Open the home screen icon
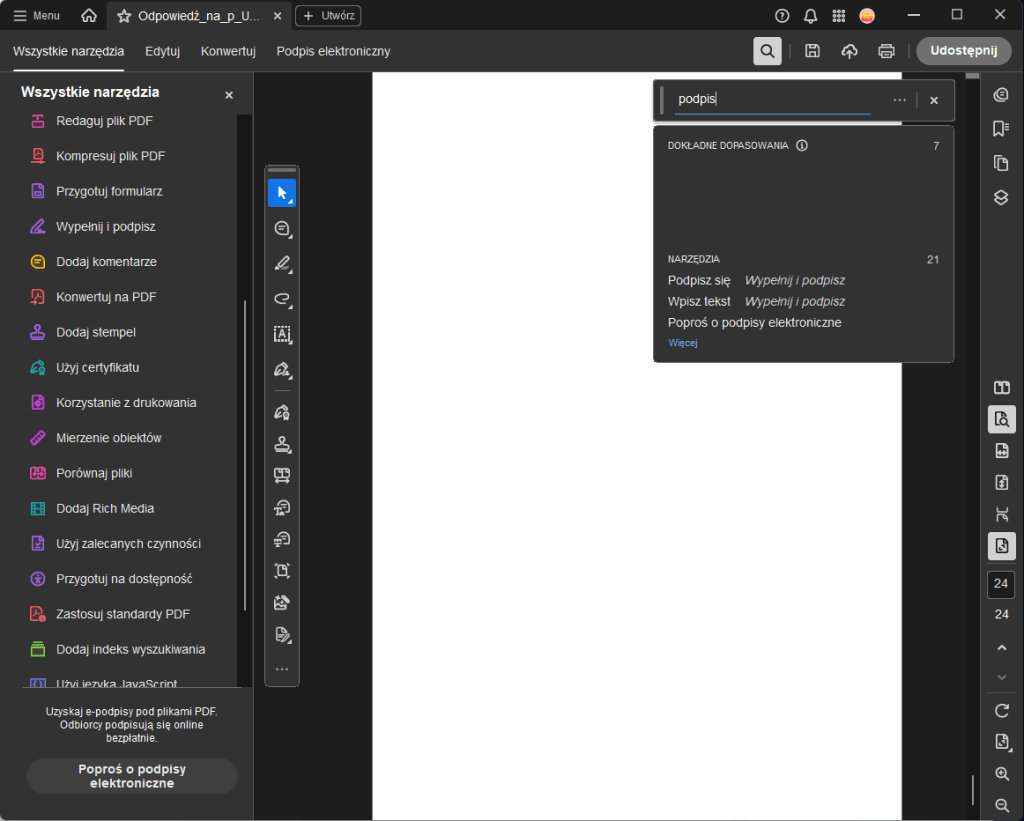 tap(89, 16)
